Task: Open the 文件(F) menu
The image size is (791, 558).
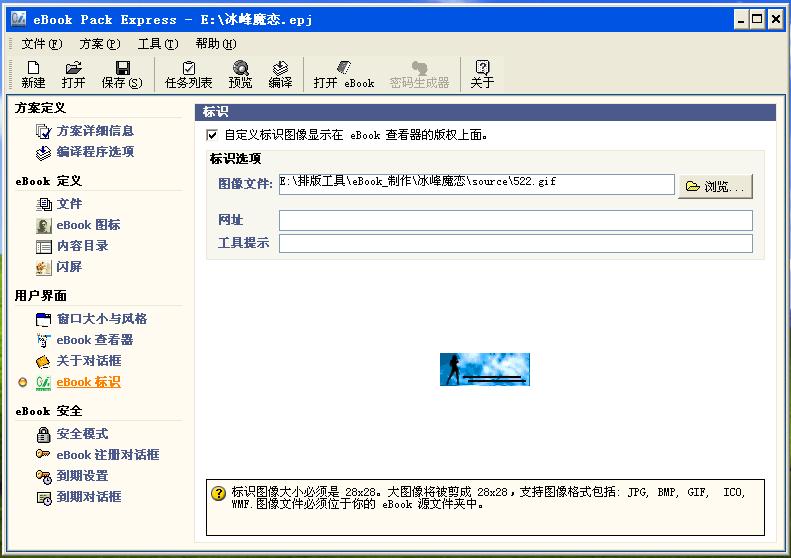Action: [x=41, y=44]
